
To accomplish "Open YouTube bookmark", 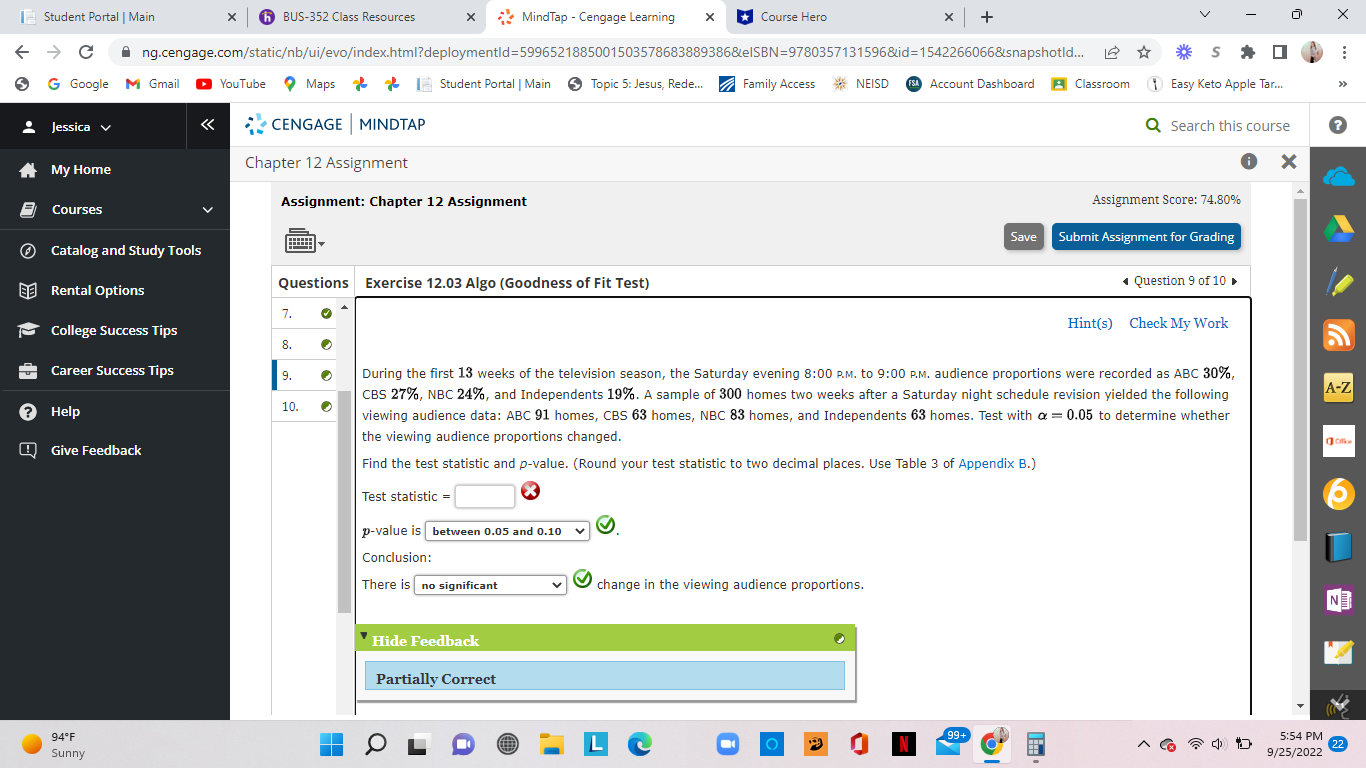I will pos(231,84).
